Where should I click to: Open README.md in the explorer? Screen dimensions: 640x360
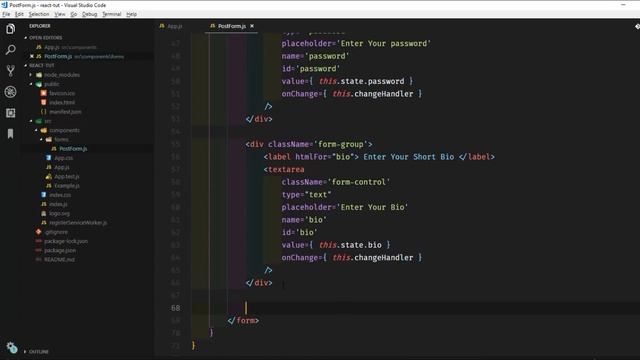[59, 260]
